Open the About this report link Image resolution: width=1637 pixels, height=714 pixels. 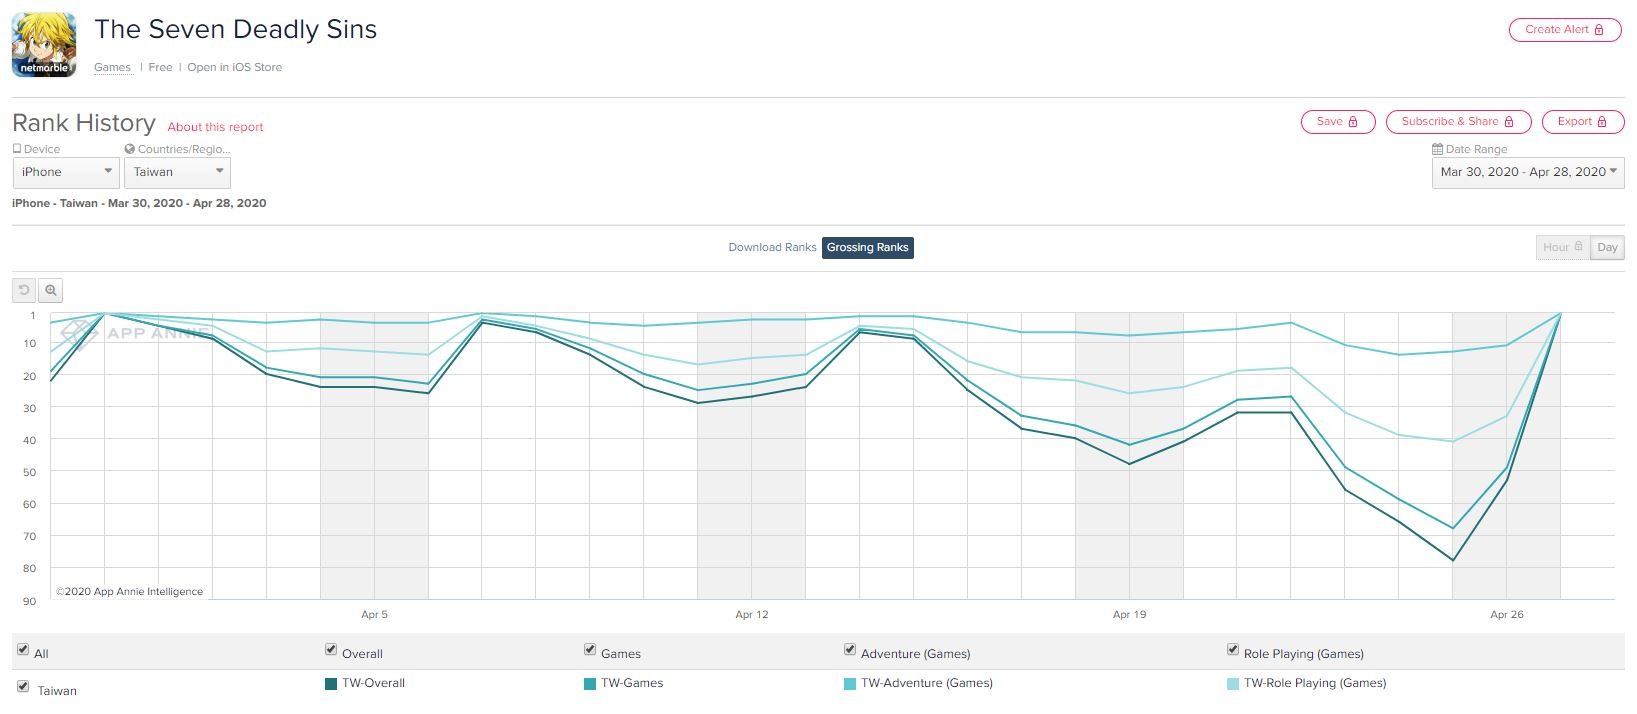[x=215, y=127]
